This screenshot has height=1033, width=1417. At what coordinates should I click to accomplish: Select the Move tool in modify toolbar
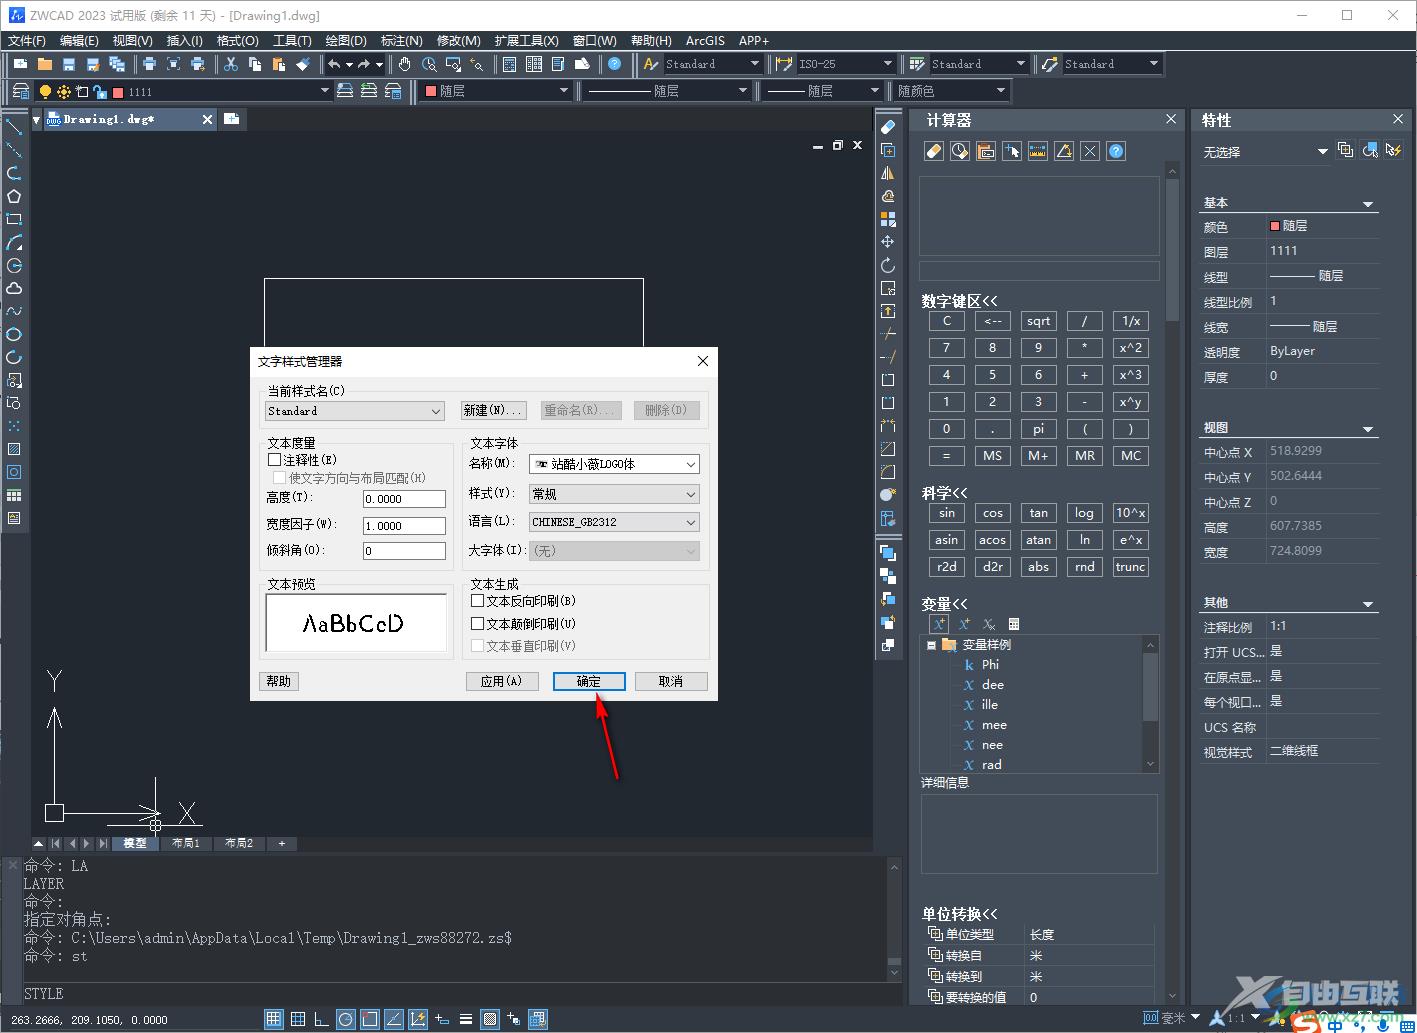click(887, 242)
